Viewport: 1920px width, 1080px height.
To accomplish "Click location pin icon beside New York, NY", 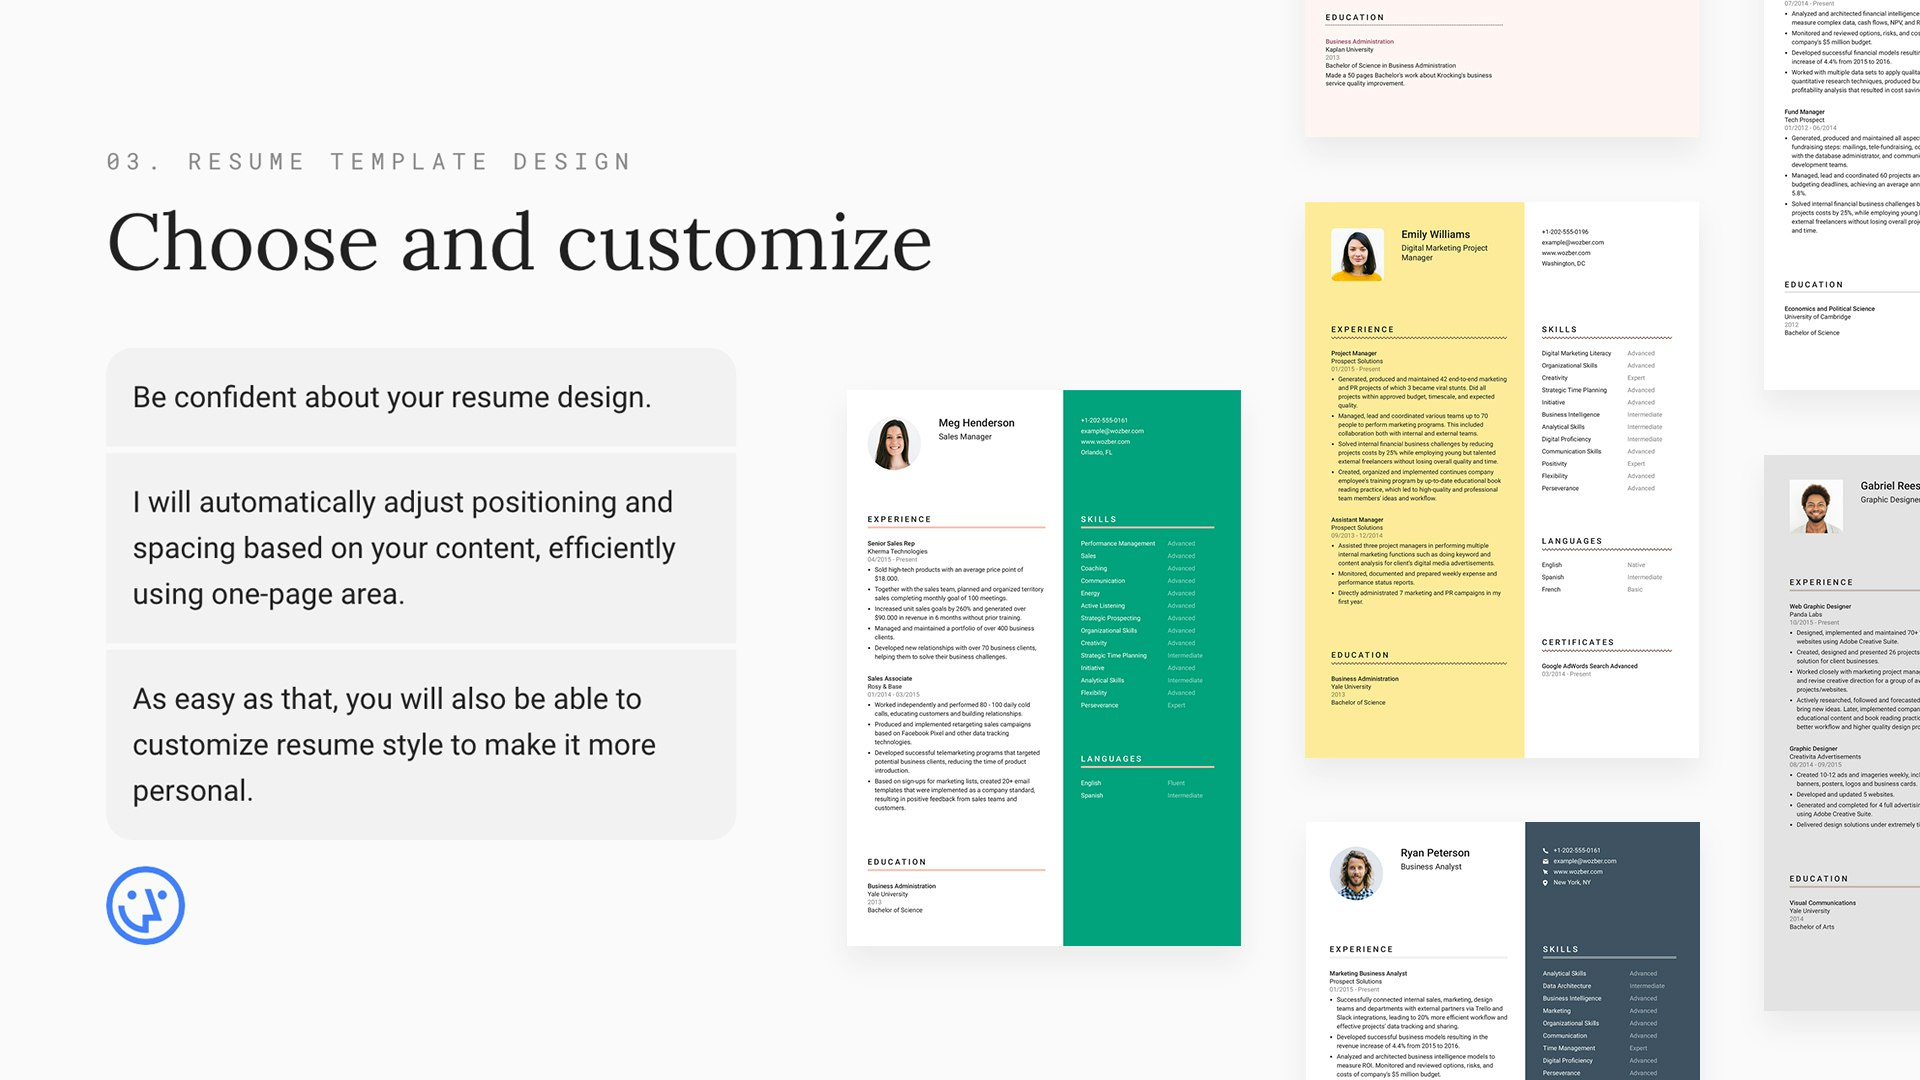I will pyautogui.click(x=1545, y=883).
